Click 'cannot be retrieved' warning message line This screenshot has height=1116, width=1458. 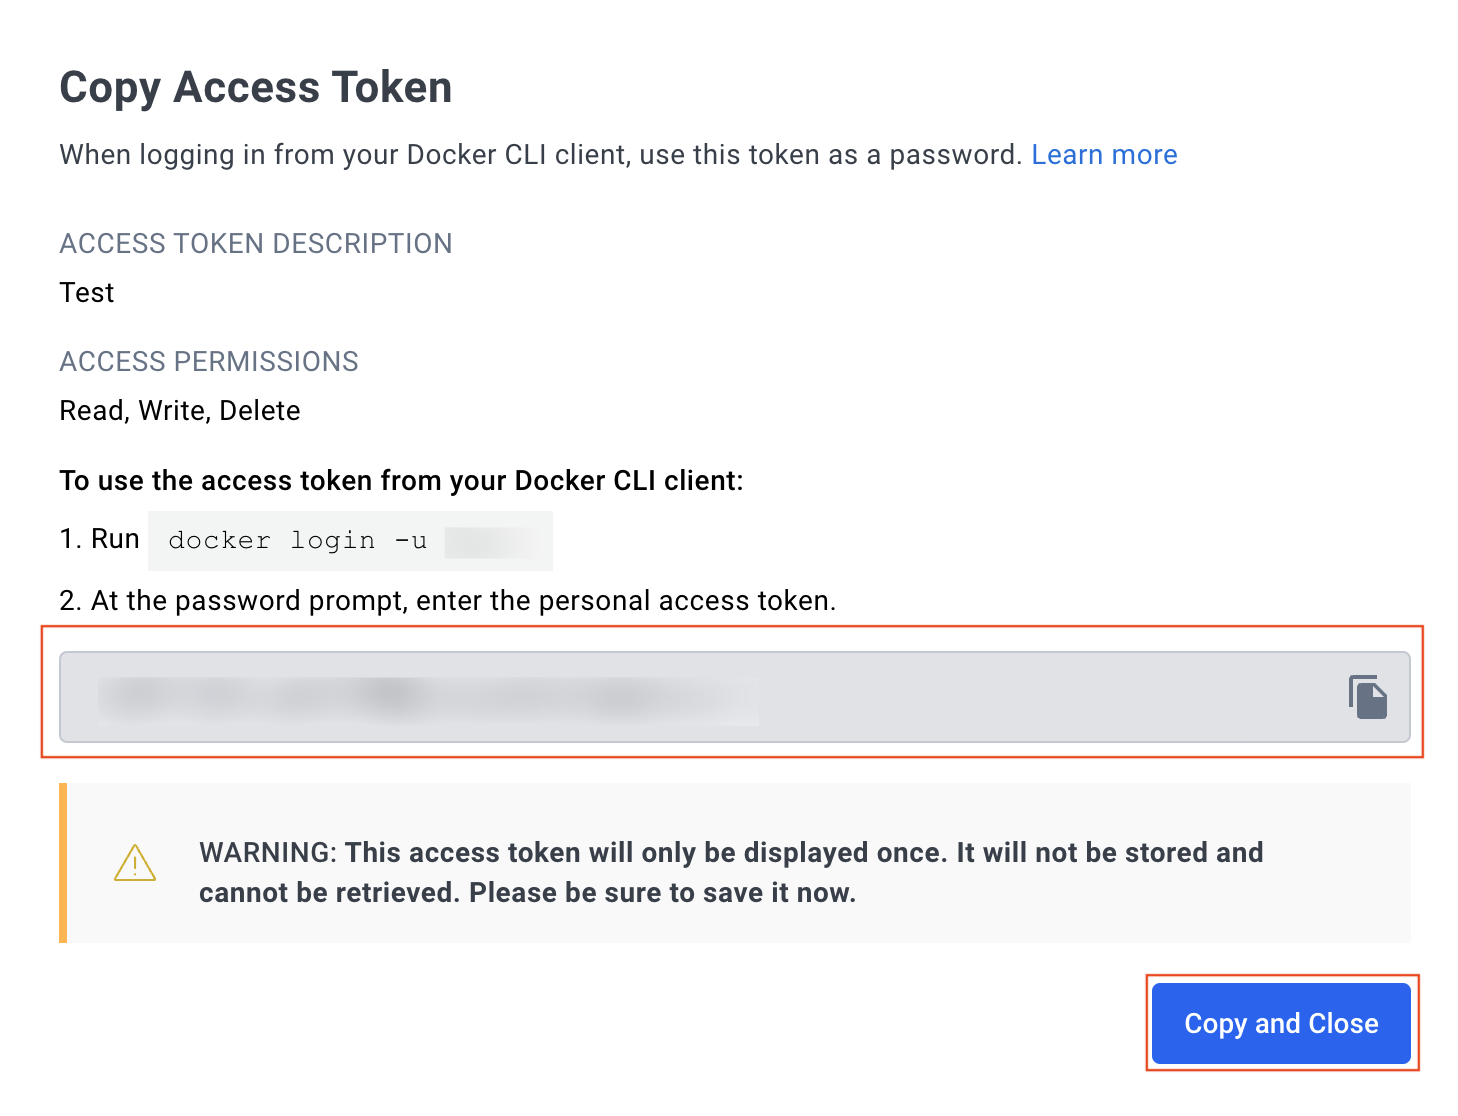pos(527,893)
